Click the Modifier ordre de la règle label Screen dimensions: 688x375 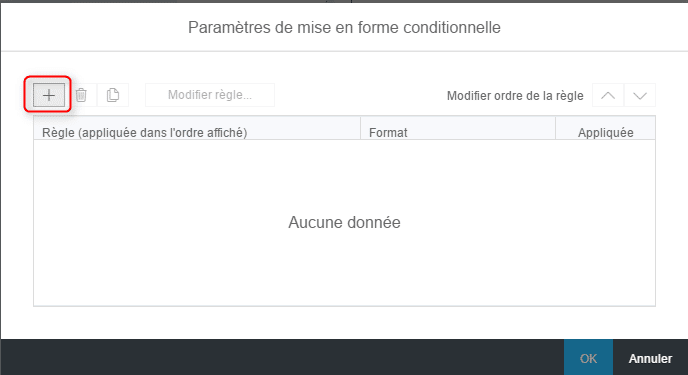point(515,96)
